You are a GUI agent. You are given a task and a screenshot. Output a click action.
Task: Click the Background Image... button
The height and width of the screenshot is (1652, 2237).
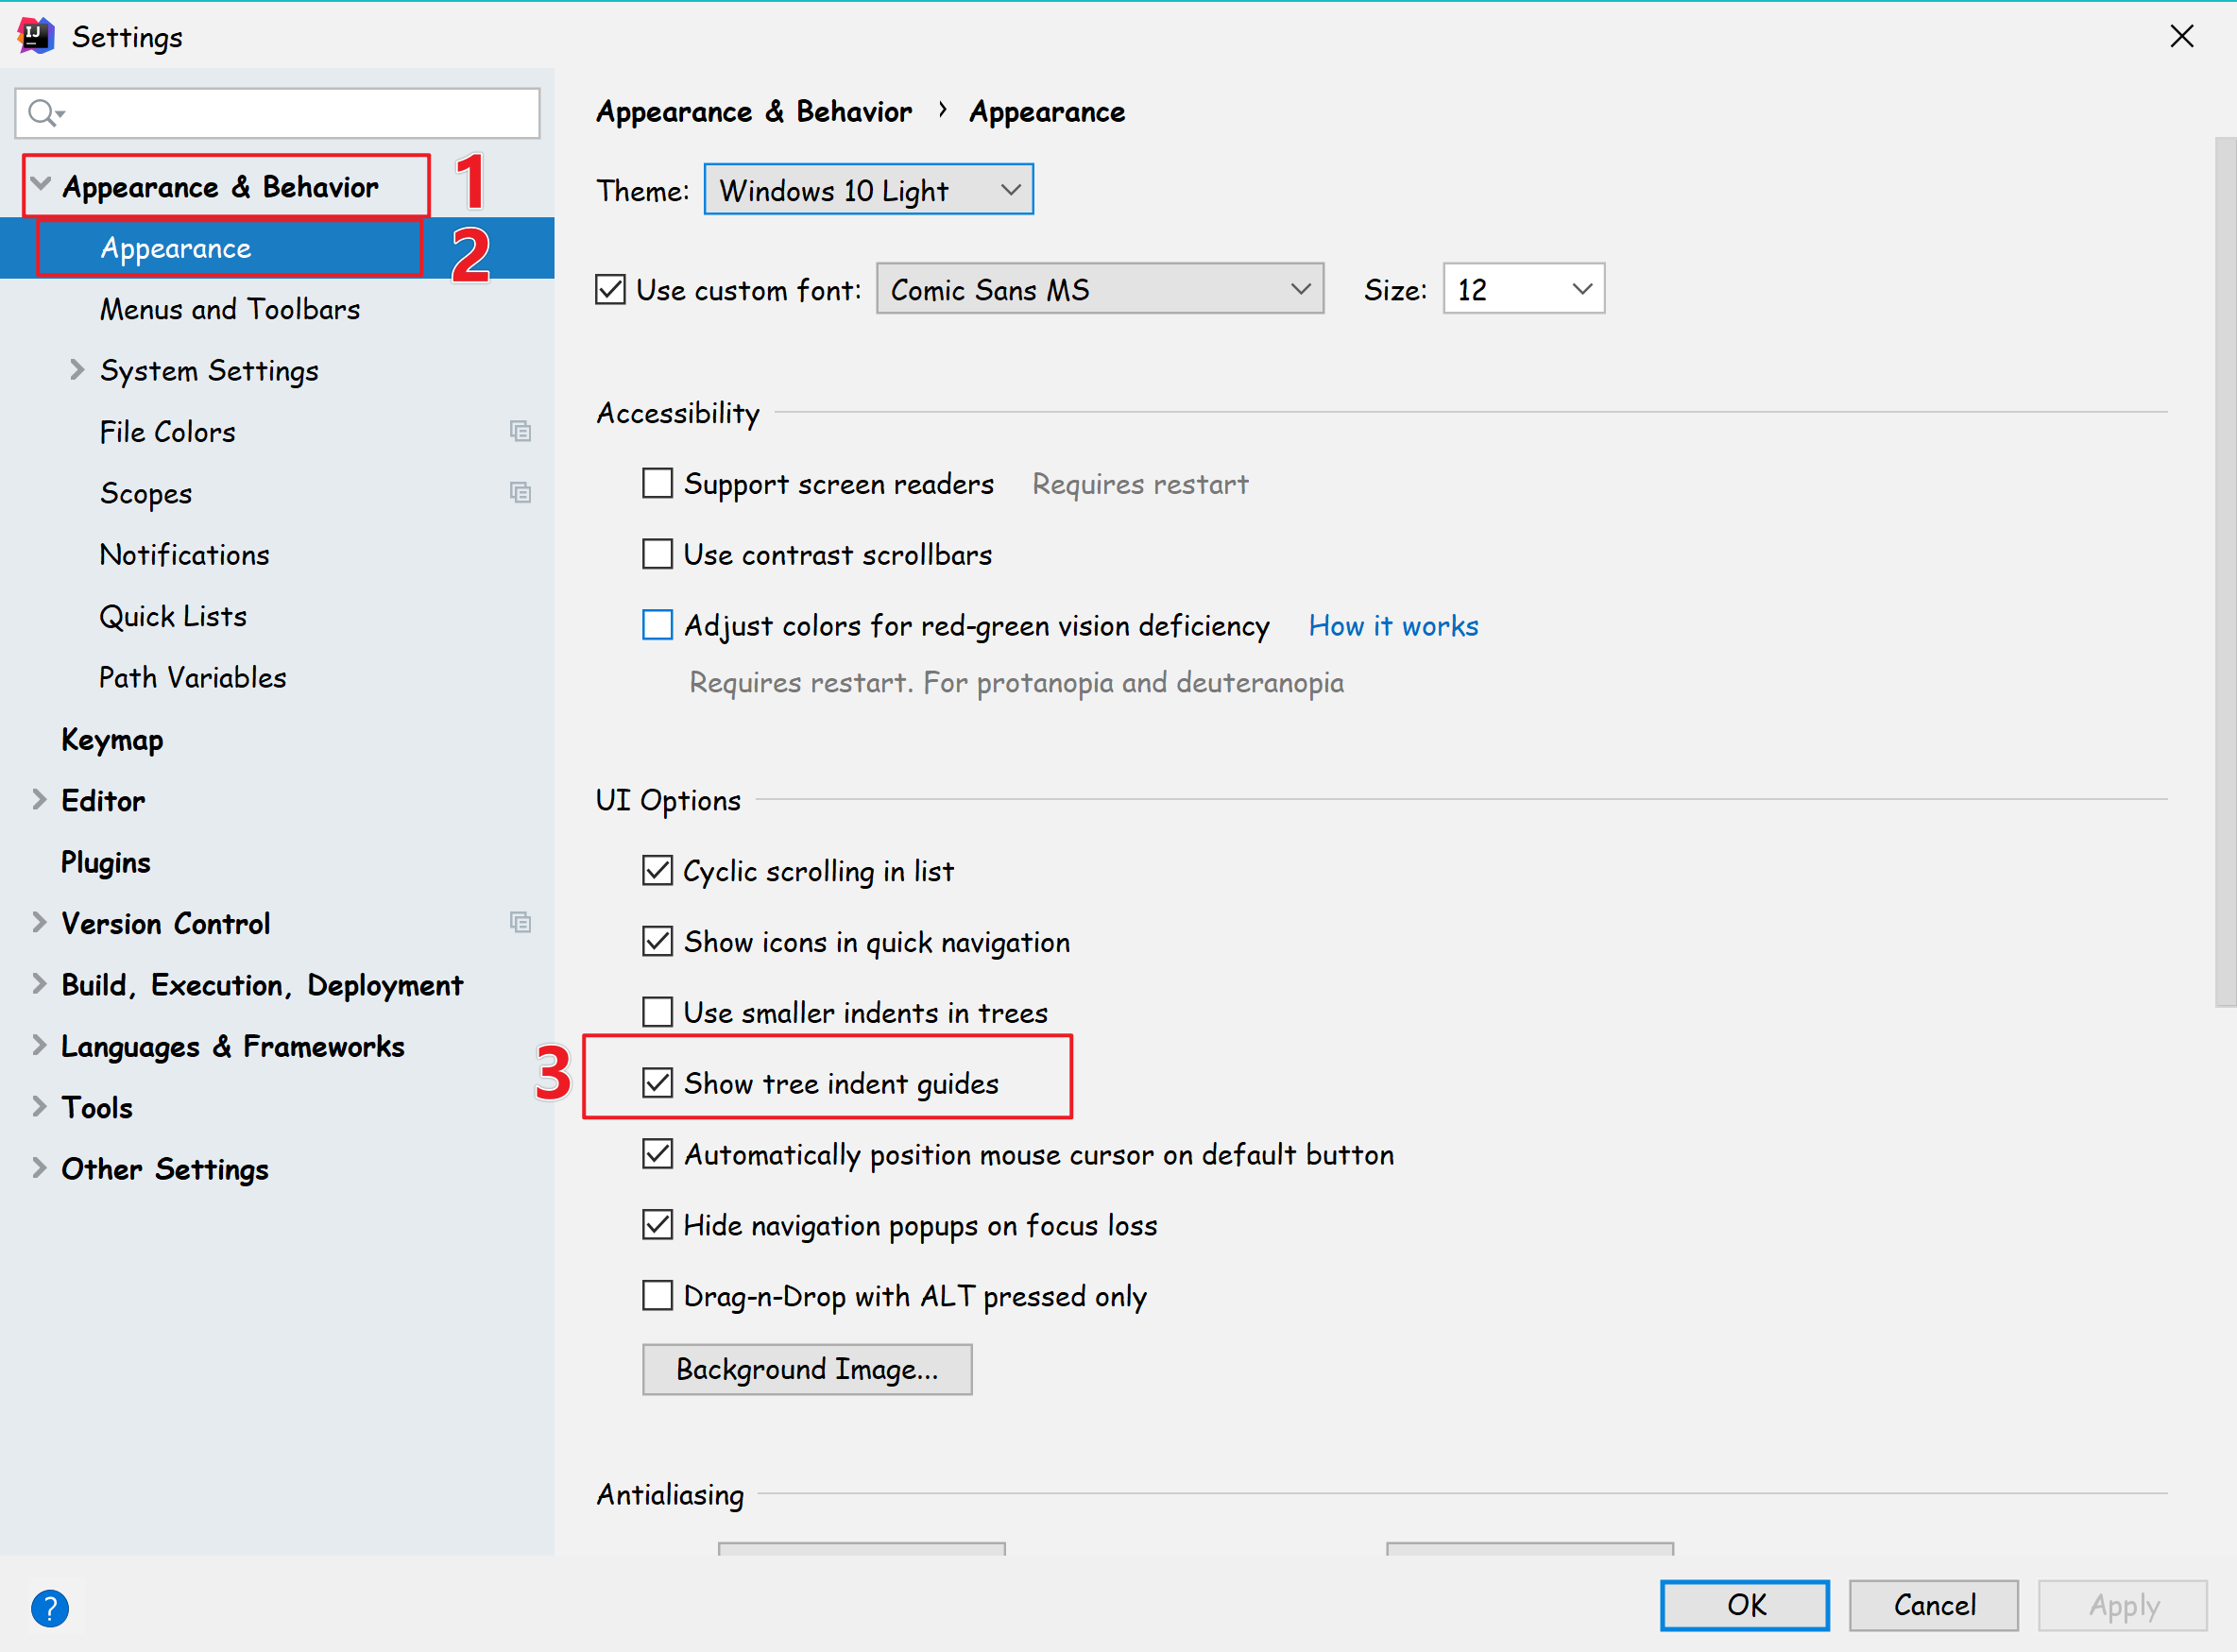(806, 1369)
